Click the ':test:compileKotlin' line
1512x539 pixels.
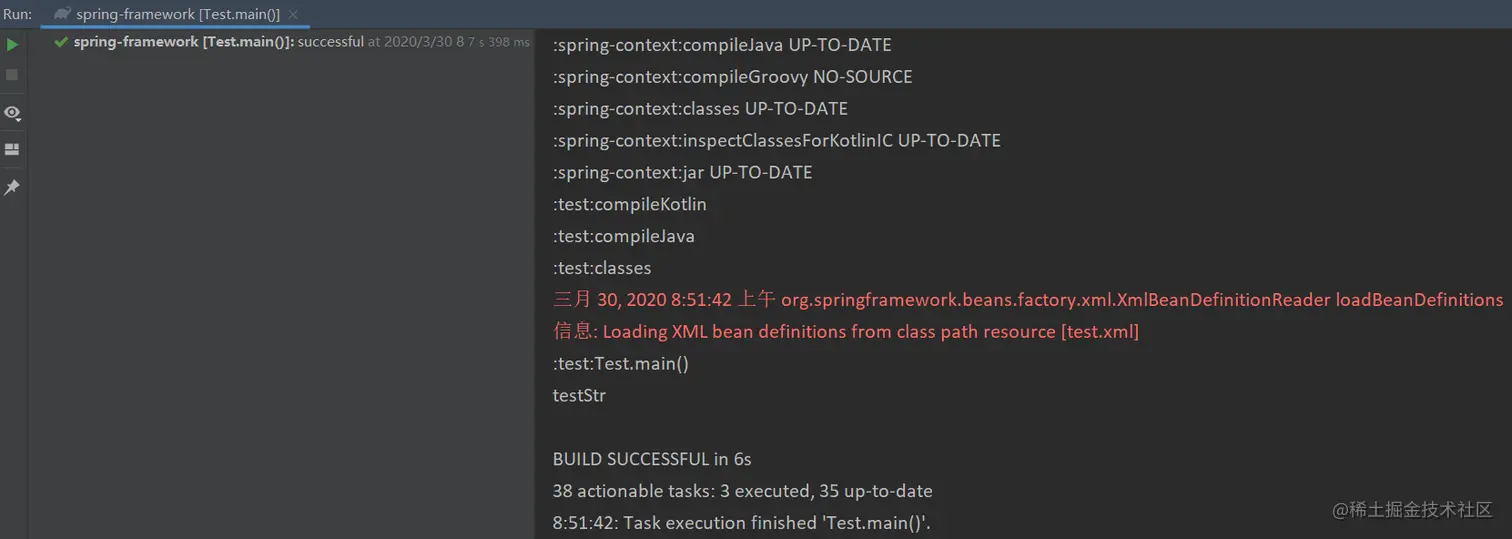(x=630, y=205)
